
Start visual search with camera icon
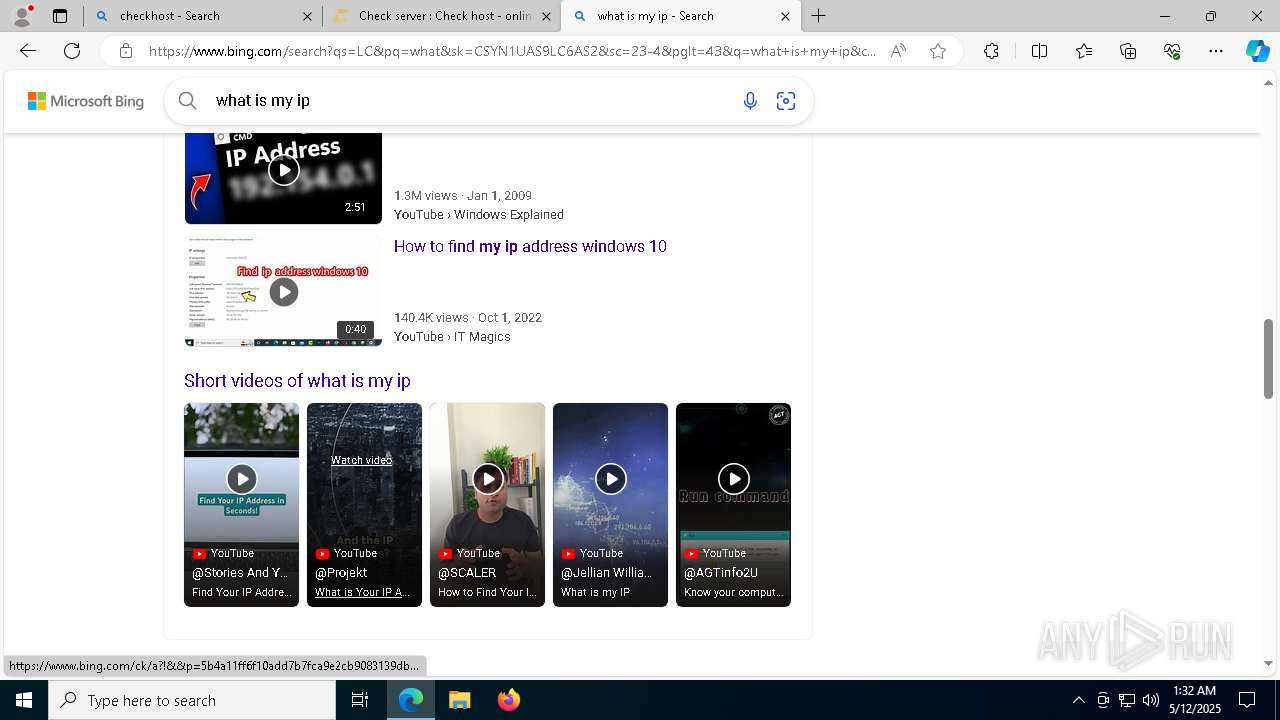click(786, 100)
